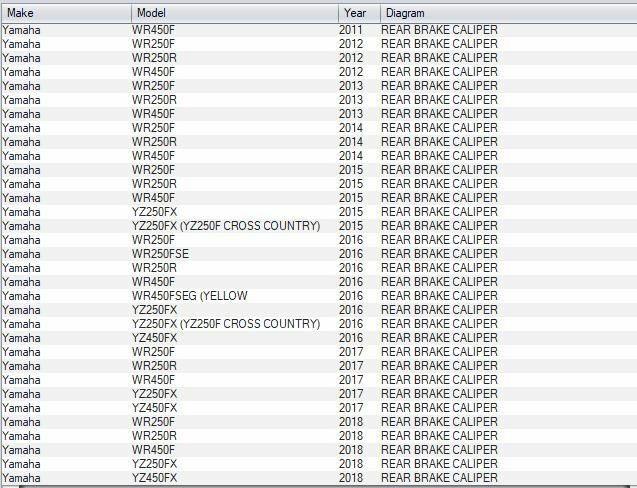The image size is (637, 488).
Task: Click year 2015 in plain YZ250FX row
Action: coord(351,212)
